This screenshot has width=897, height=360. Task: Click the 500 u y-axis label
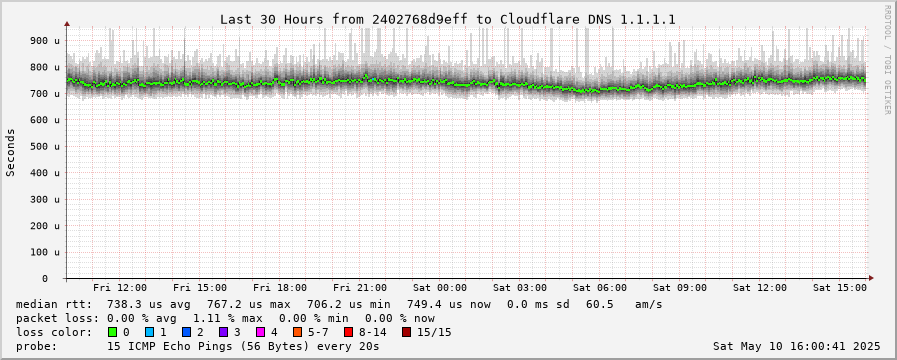45,147
